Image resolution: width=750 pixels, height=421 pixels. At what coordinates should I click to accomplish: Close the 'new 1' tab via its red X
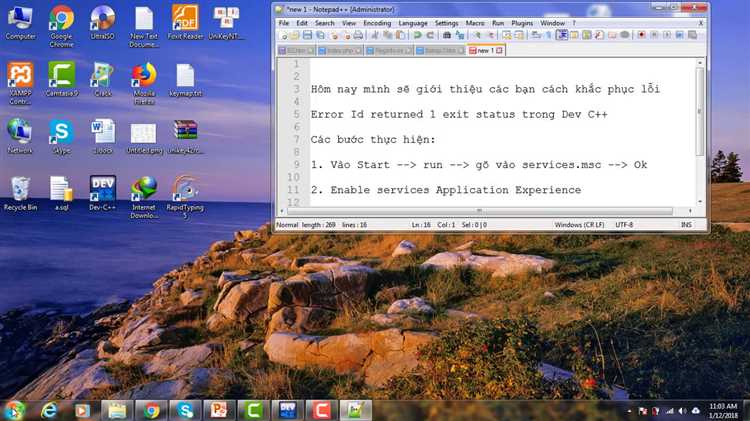tap(499, 51)
